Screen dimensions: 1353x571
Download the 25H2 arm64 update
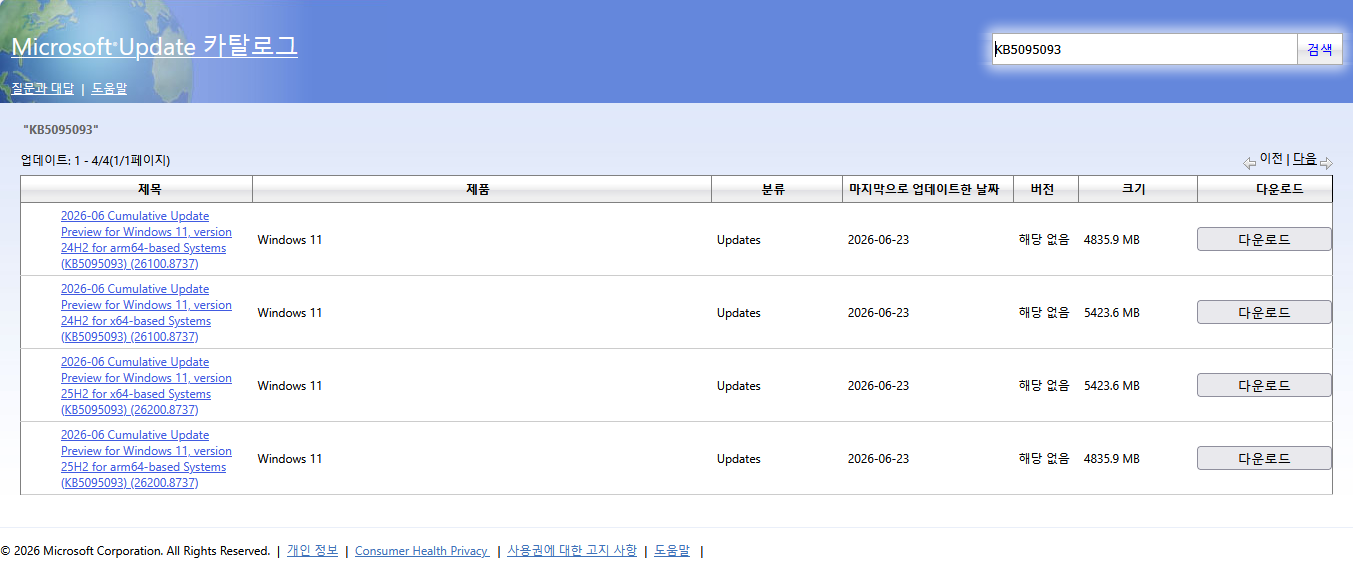(1264, 458)
